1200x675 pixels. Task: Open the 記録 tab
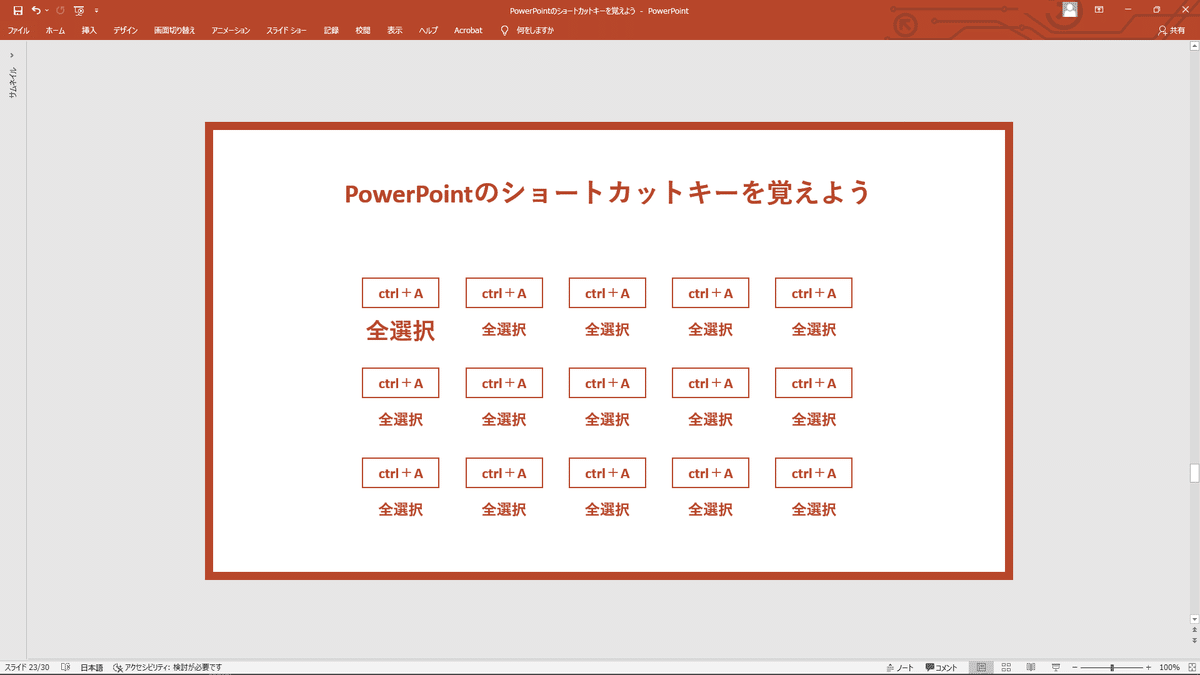pyautogui.click(x=331, y=30)
